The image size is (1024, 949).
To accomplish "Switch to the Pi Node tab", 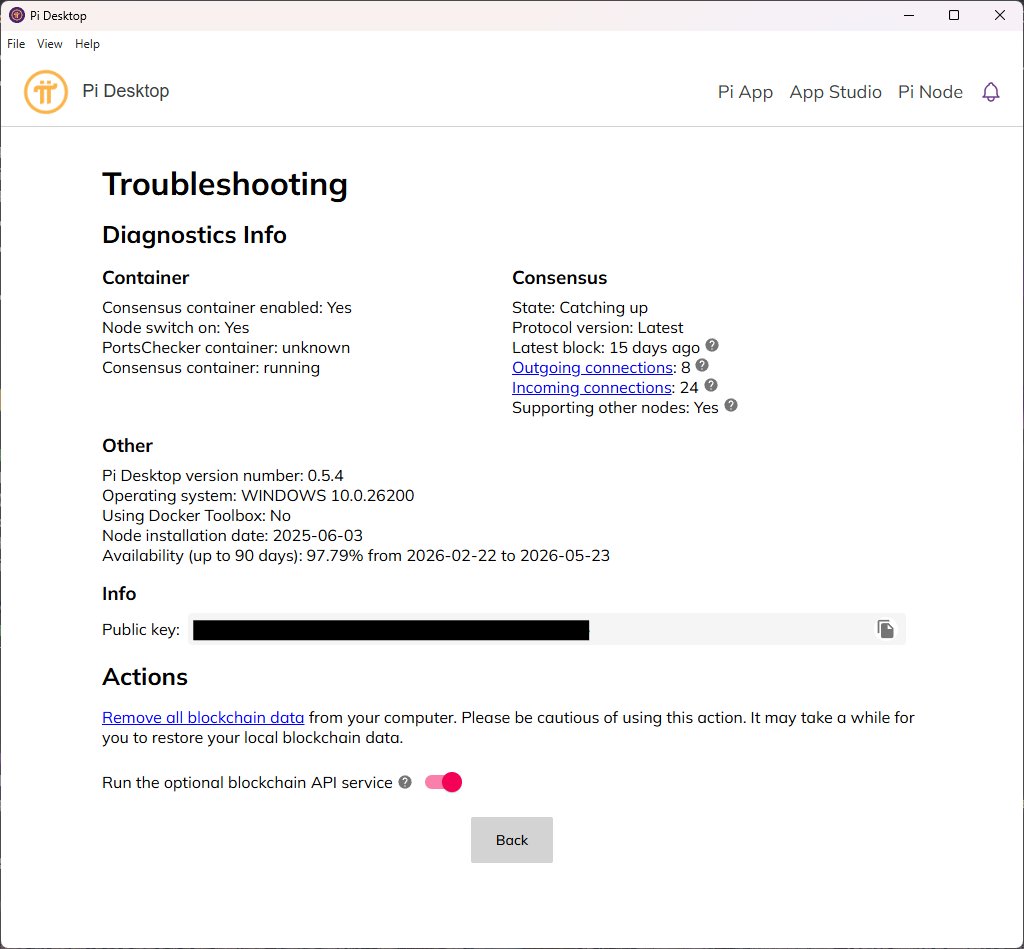I will [930, 92].
